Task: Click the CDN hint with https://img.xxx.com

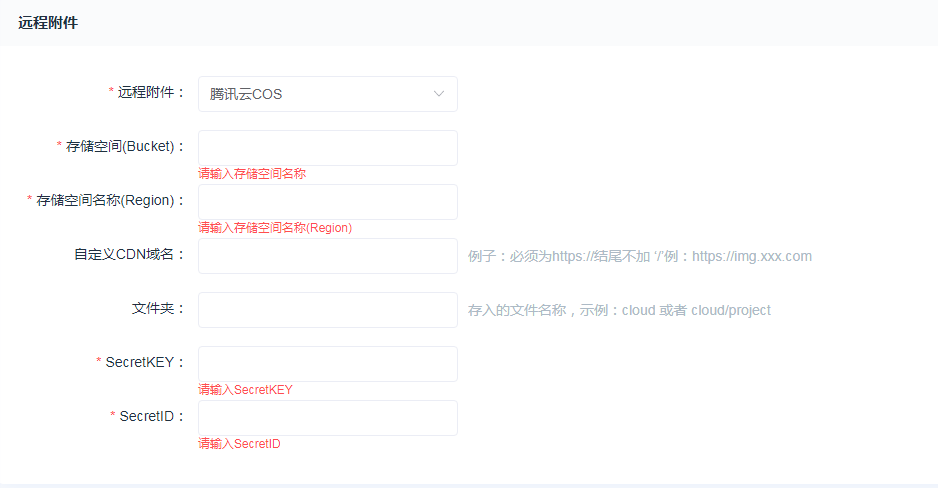Action: tap(639, 257)
